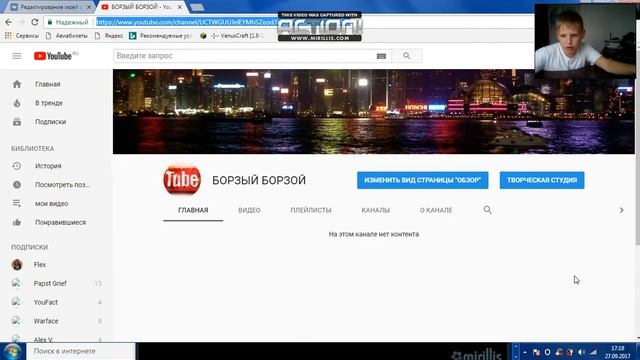Viewport: 640px width, 360px height.
Task: Open Понравившиеся sidebar link
Action: [60, 222]
